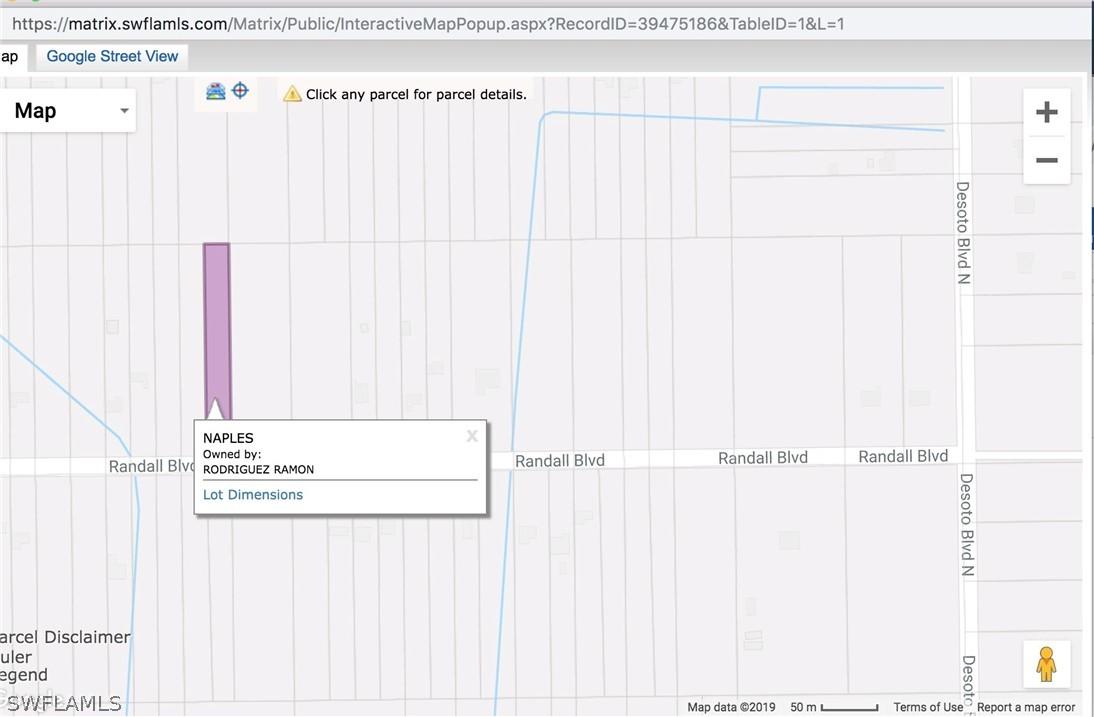Switch to the Google Street View tab
The width and height of the screenshot is (1094, 717).
(112, 56)
